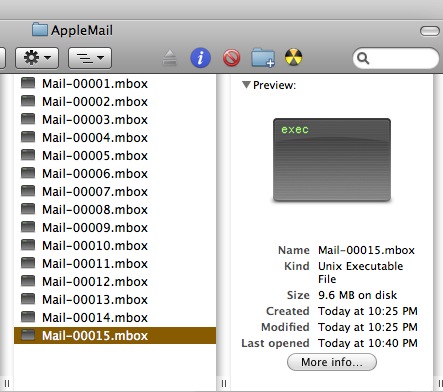
Task: Click the Last opened time 10:40 PM
Action: 393,343
